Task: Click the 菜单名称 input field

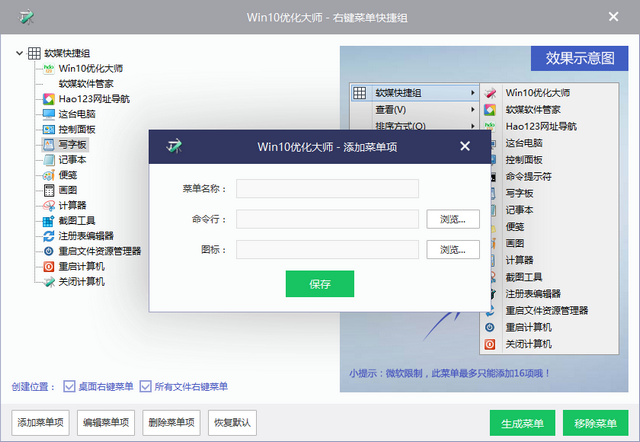Action: [x=327, y=189]
